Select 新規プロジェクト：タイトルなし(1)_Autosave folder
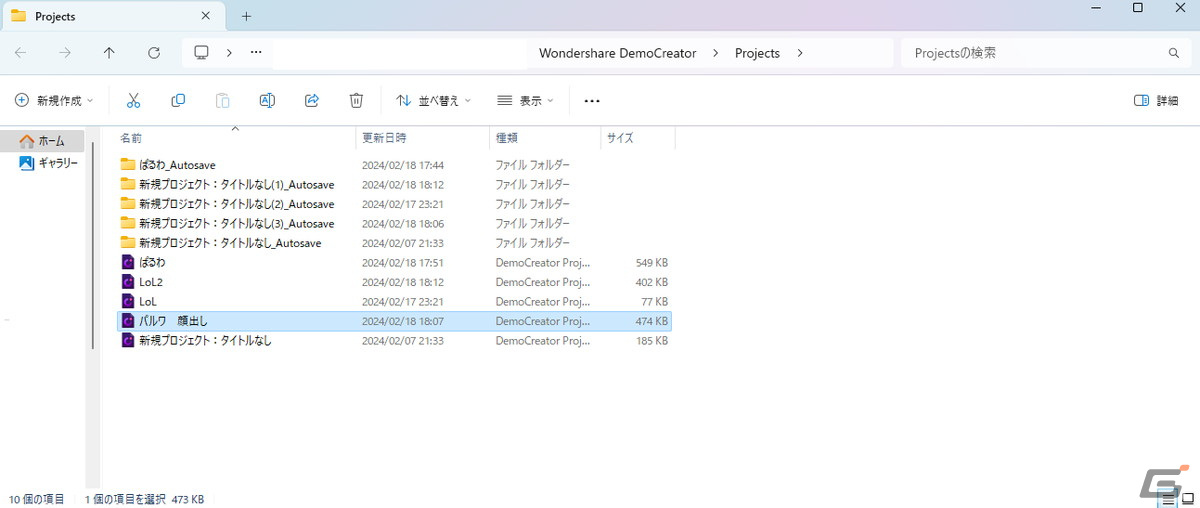The width and height of the screenshot is (1200, 508). pos(394,184)
